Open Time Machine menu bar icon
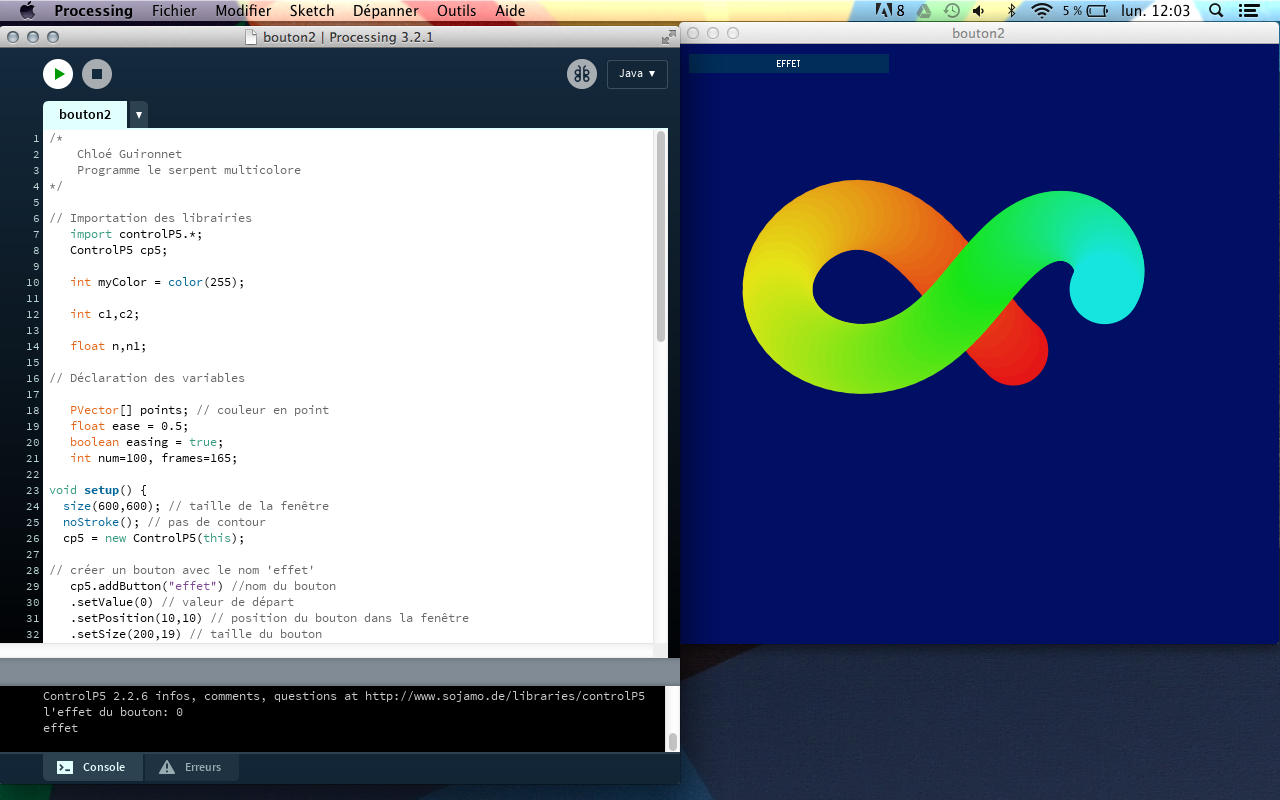Viewport: 1280px width, 800px height. [952, 11]
